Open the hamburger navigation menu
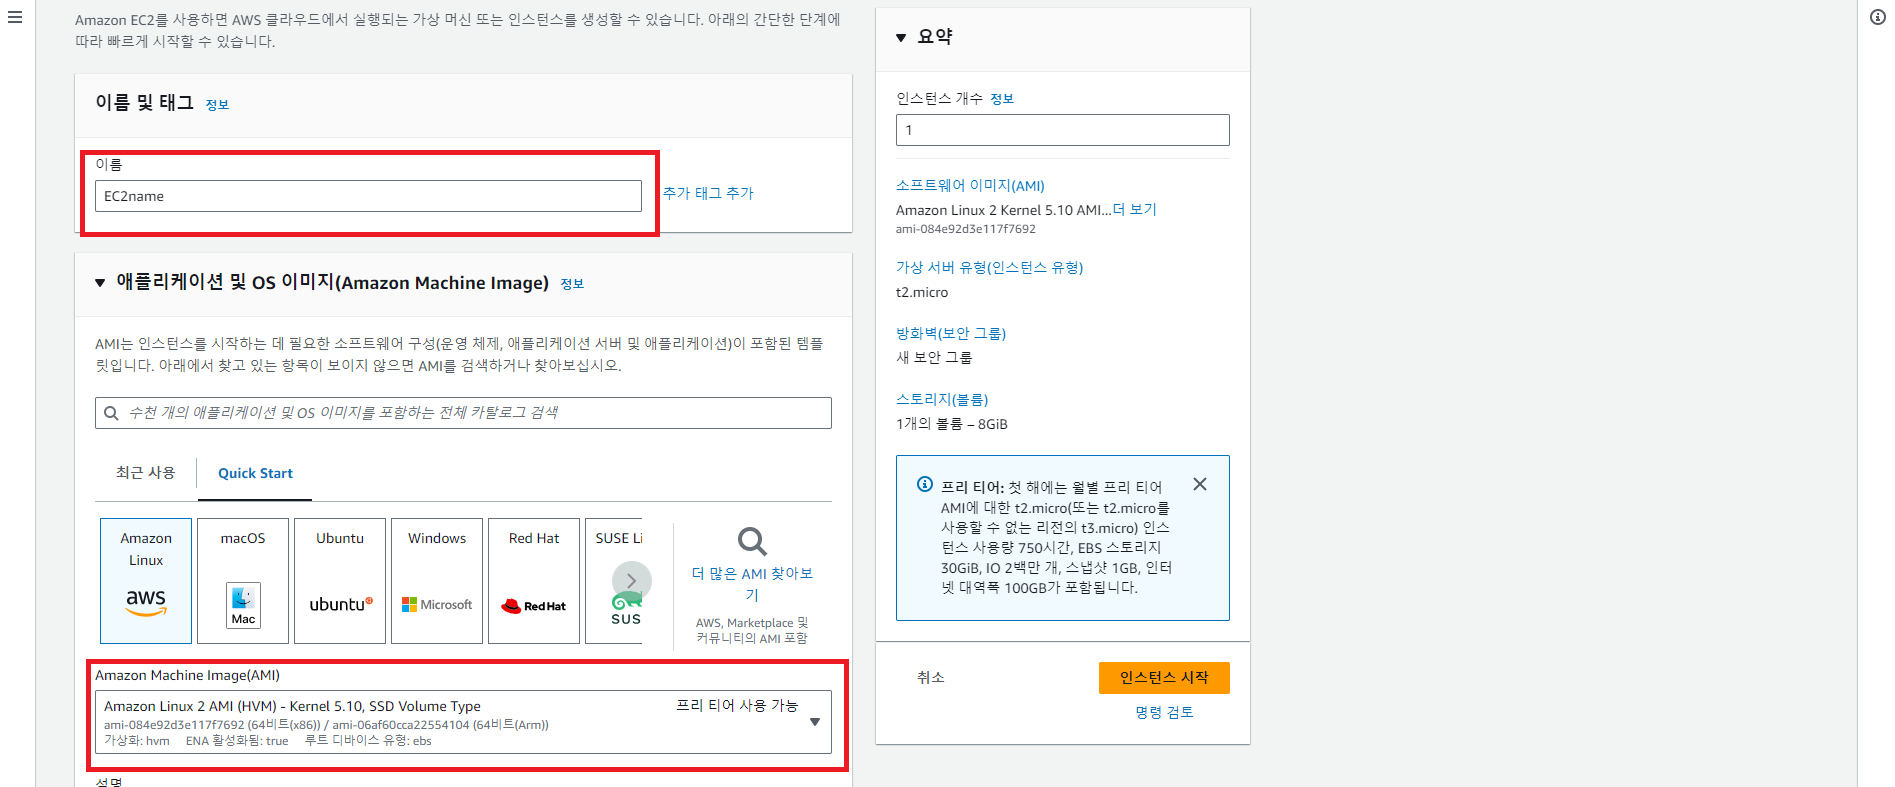Image resolution: width=1895 pixels, height=787 pixels. (x=15, y=17)
